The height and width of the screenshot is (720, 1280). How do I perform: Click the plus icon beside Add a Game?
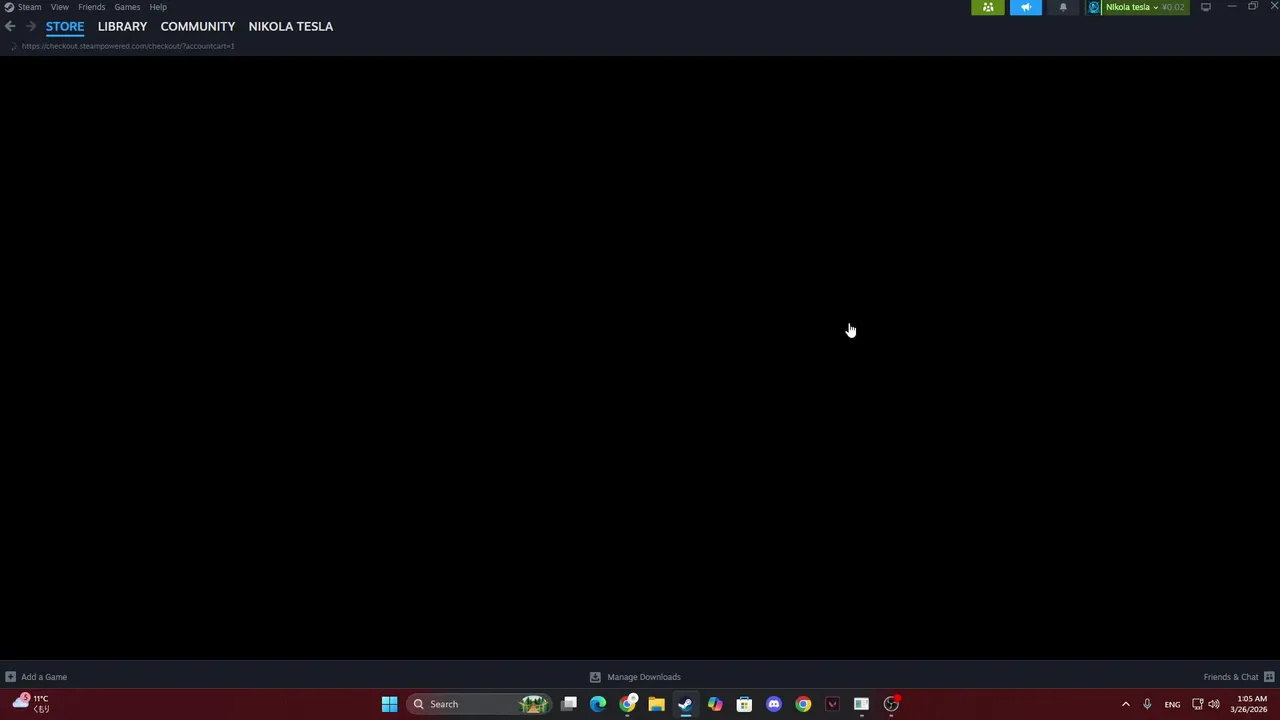click(10, 677)
